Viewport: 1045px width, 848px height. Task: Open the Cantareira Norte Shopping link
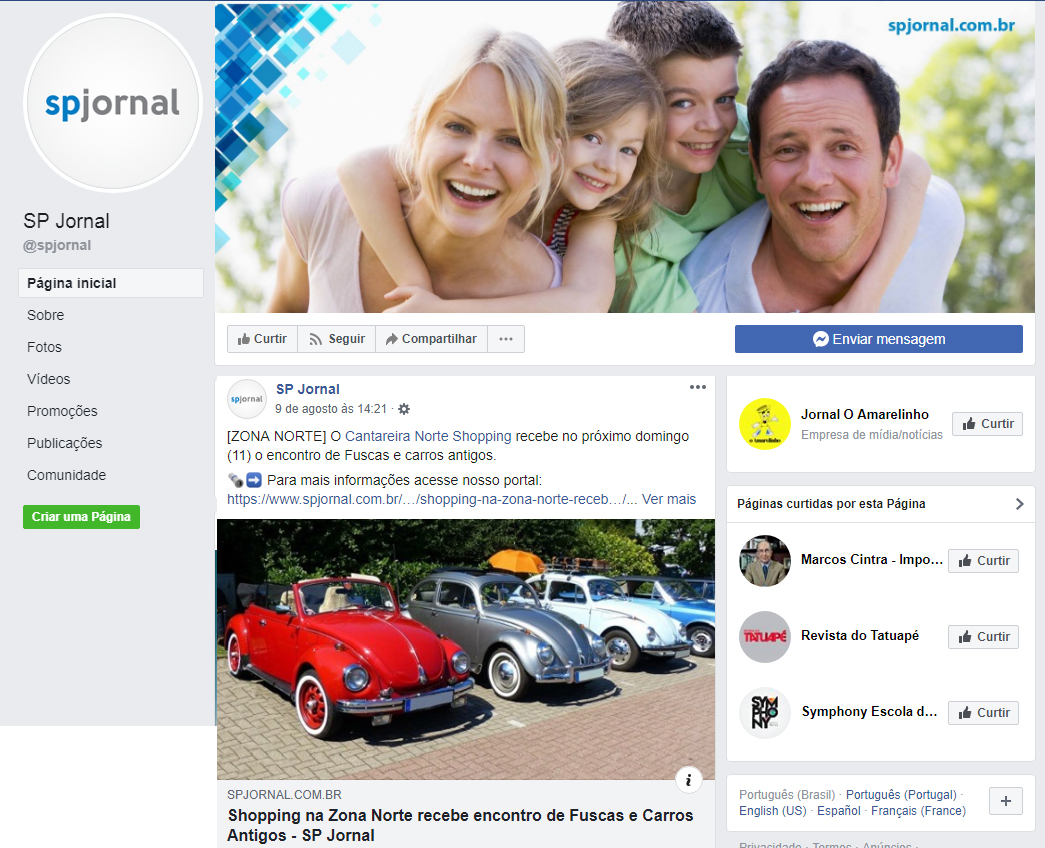pyautogui.click(x=428, y=436)
